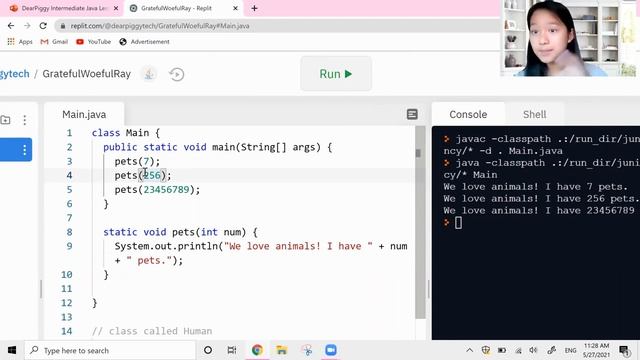Go back in browser history

[11, 26]
